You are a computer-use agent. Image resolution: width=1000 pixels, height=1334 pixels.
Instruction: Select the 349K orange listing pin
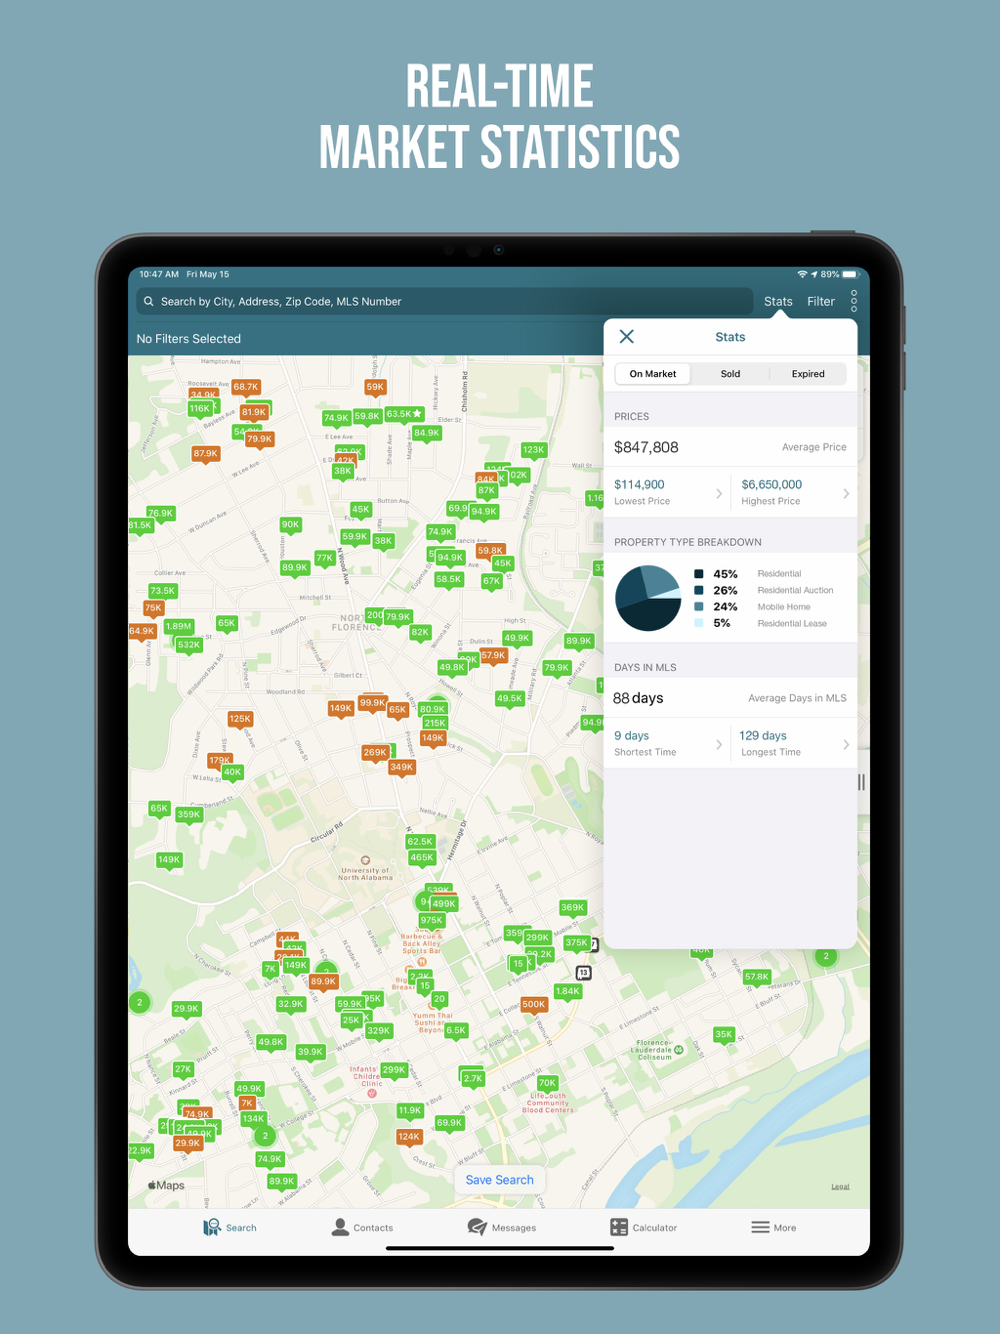tap(402, 768)
